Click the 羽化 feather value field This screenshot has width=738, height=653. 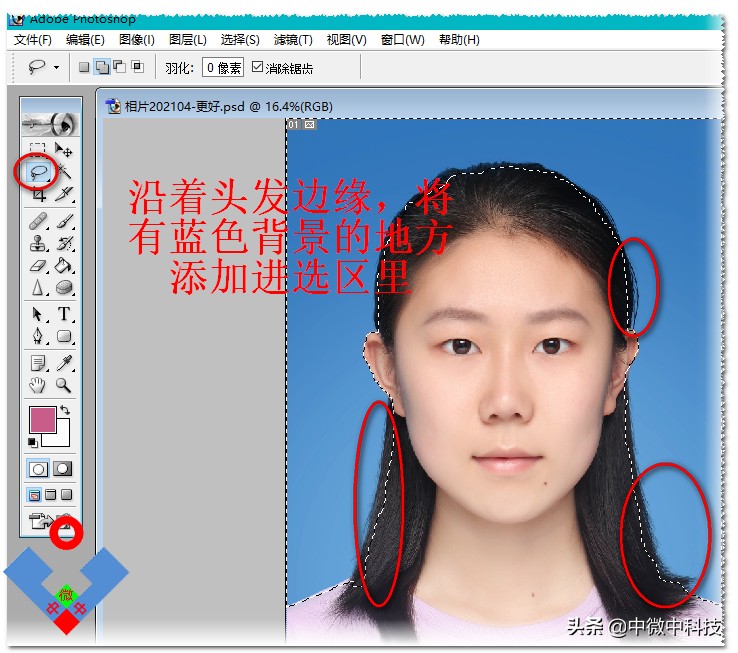click(x=223, y=68)
